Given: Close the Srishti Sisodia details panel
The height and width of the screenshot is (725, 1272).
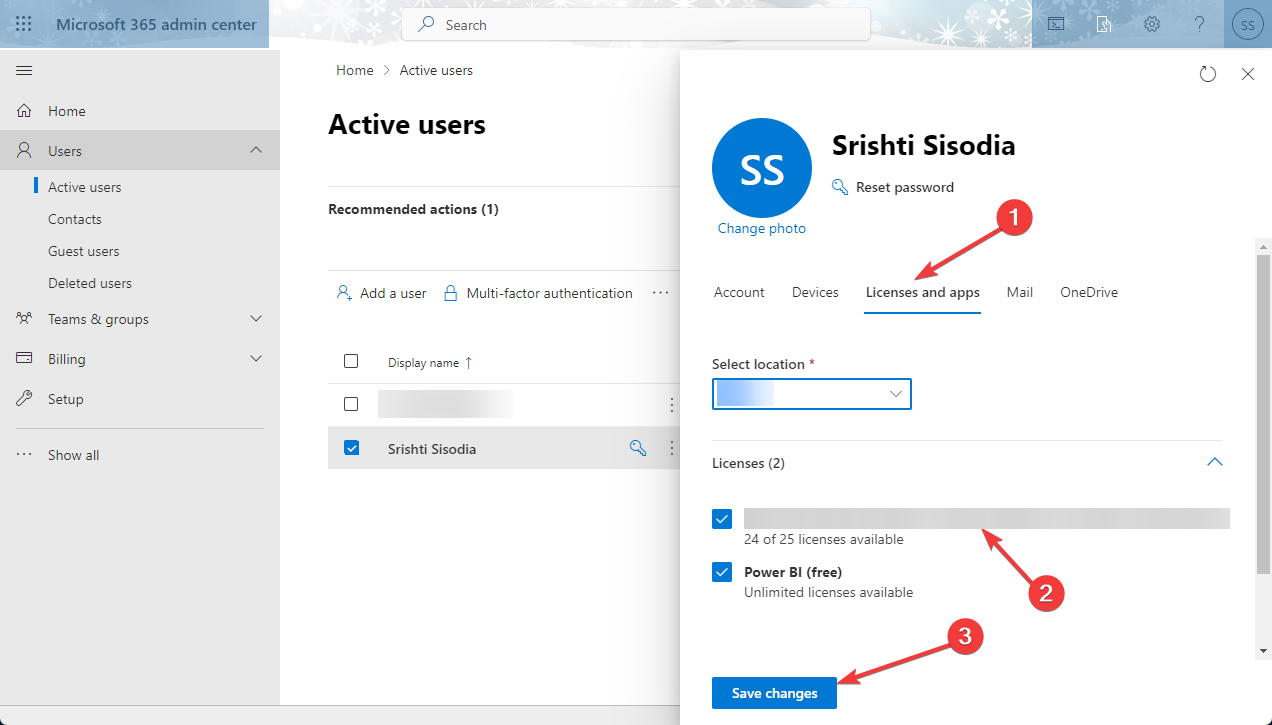Looking at the screenshot, I should (1247, 73).
